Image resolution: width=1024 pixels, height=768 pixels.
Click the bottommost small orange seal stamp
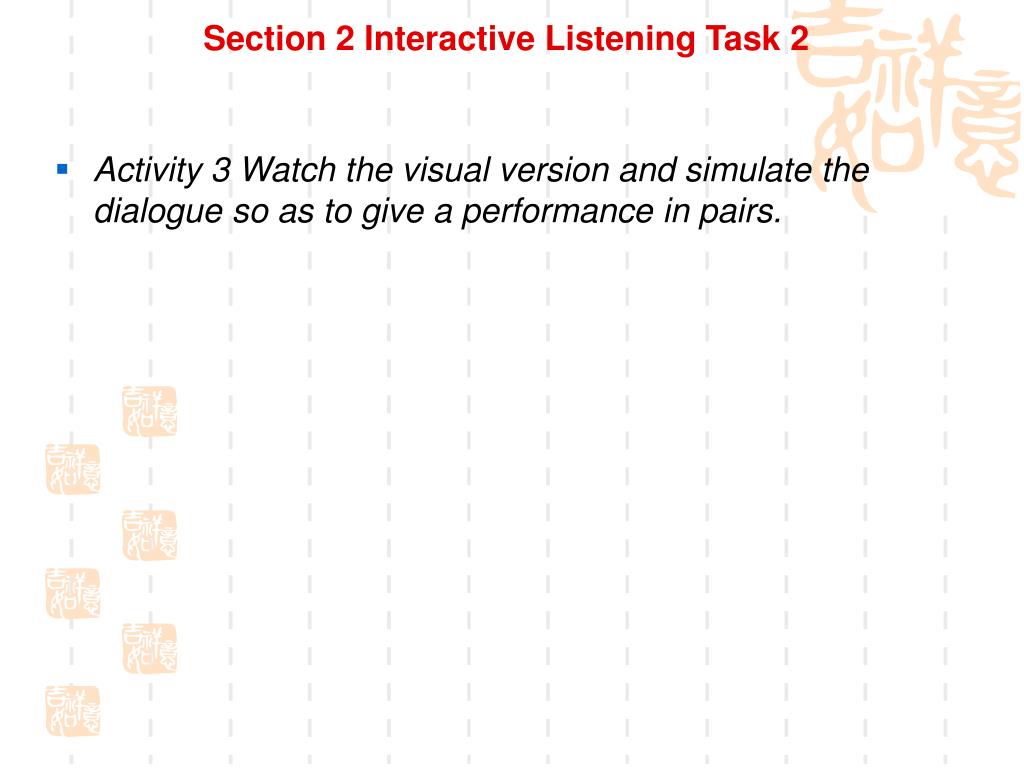72,711
